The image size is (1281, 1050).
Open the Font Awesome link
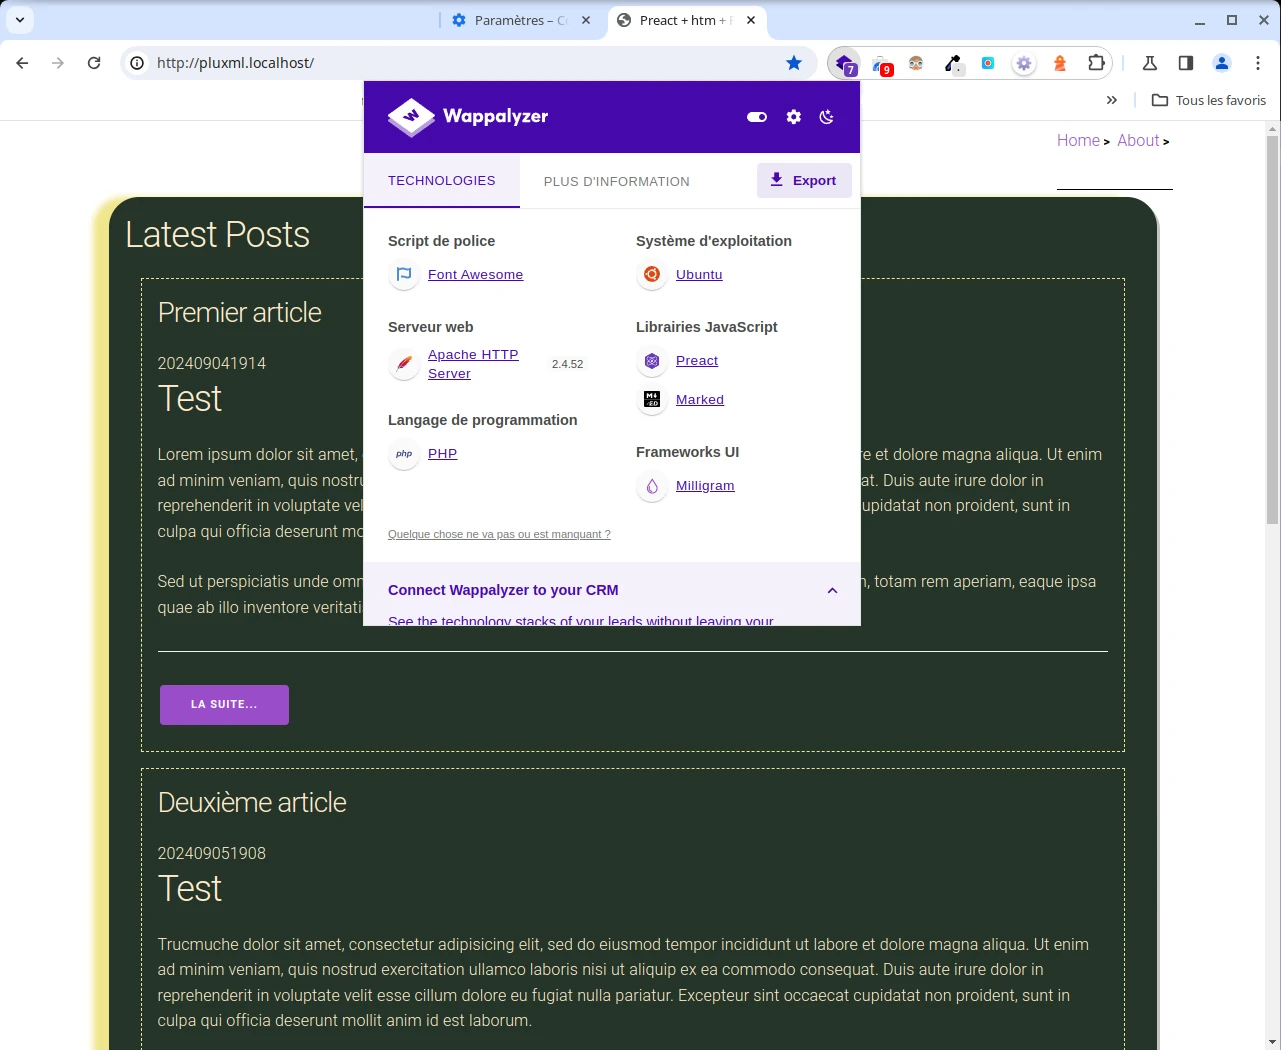(x=475, y=274)
